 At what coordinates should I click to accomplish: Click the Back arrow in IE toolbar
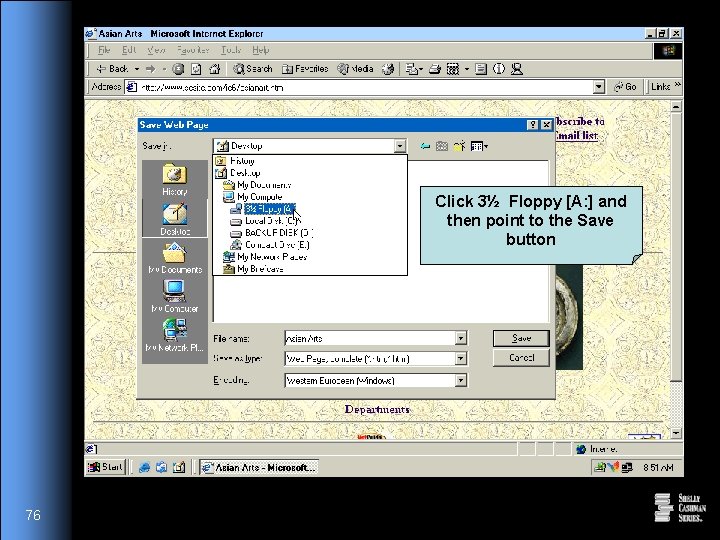112,69
